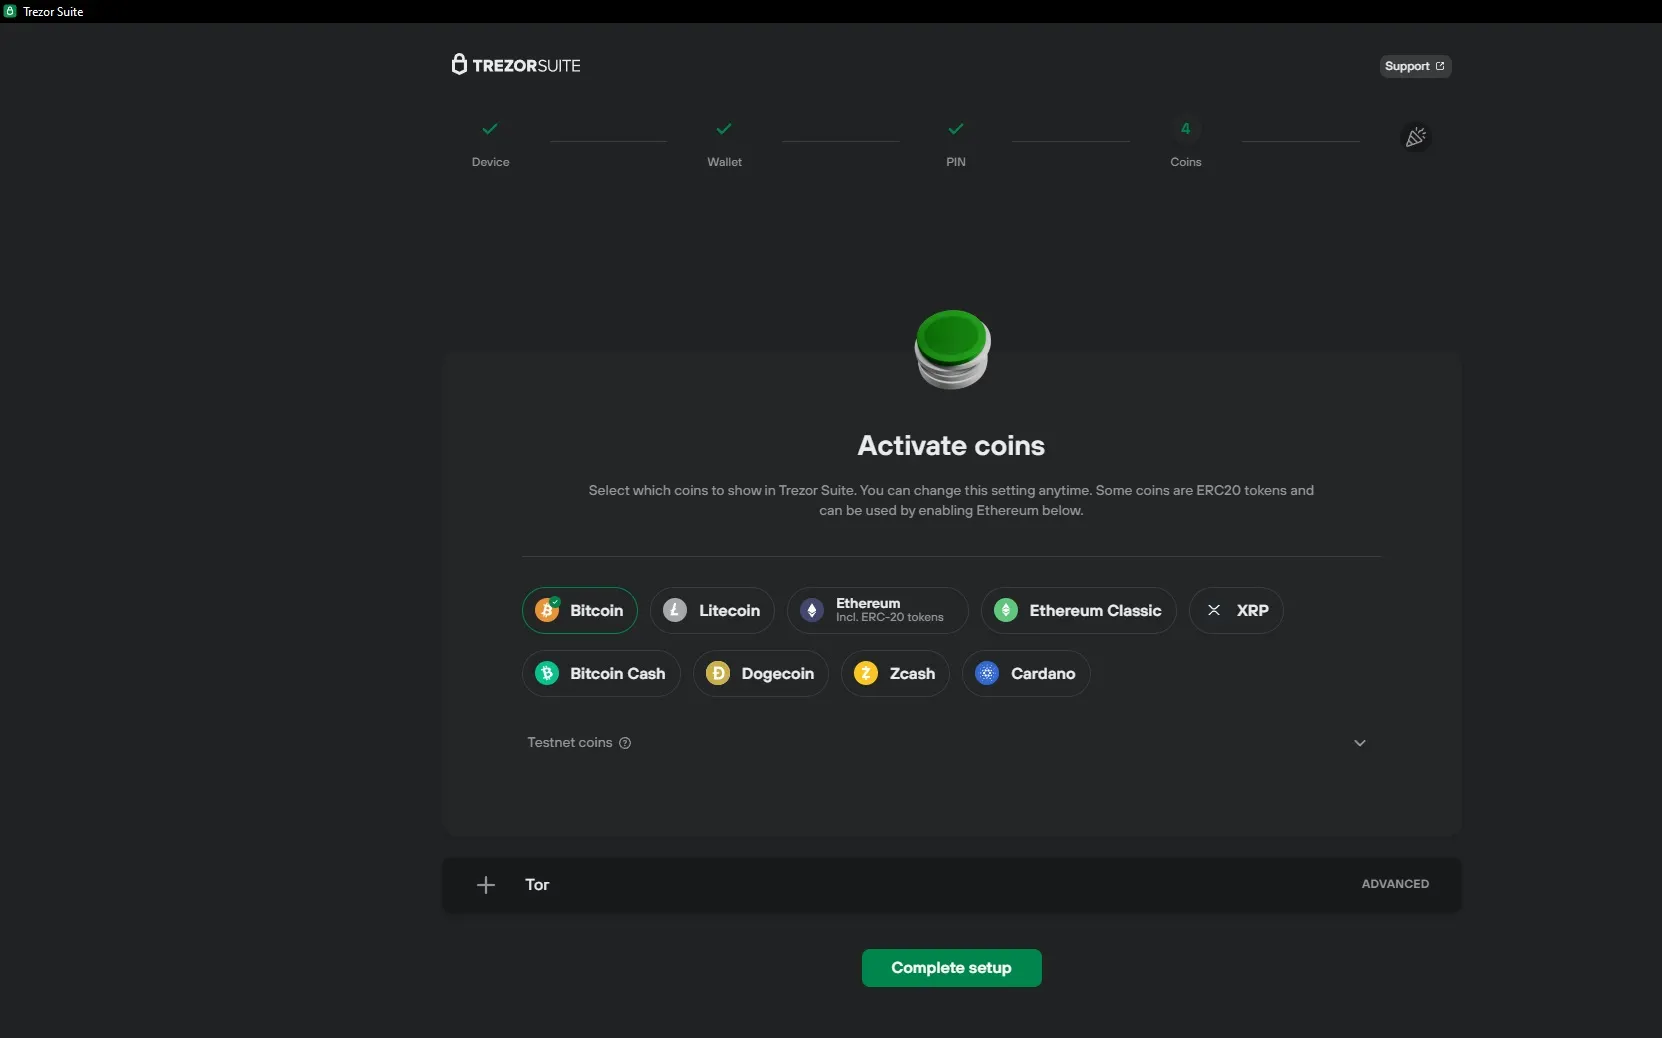This screenshot has width=1662, height=1038.
Task: Expand the Testnet coins section
Action: click(x=1360, y=743)
